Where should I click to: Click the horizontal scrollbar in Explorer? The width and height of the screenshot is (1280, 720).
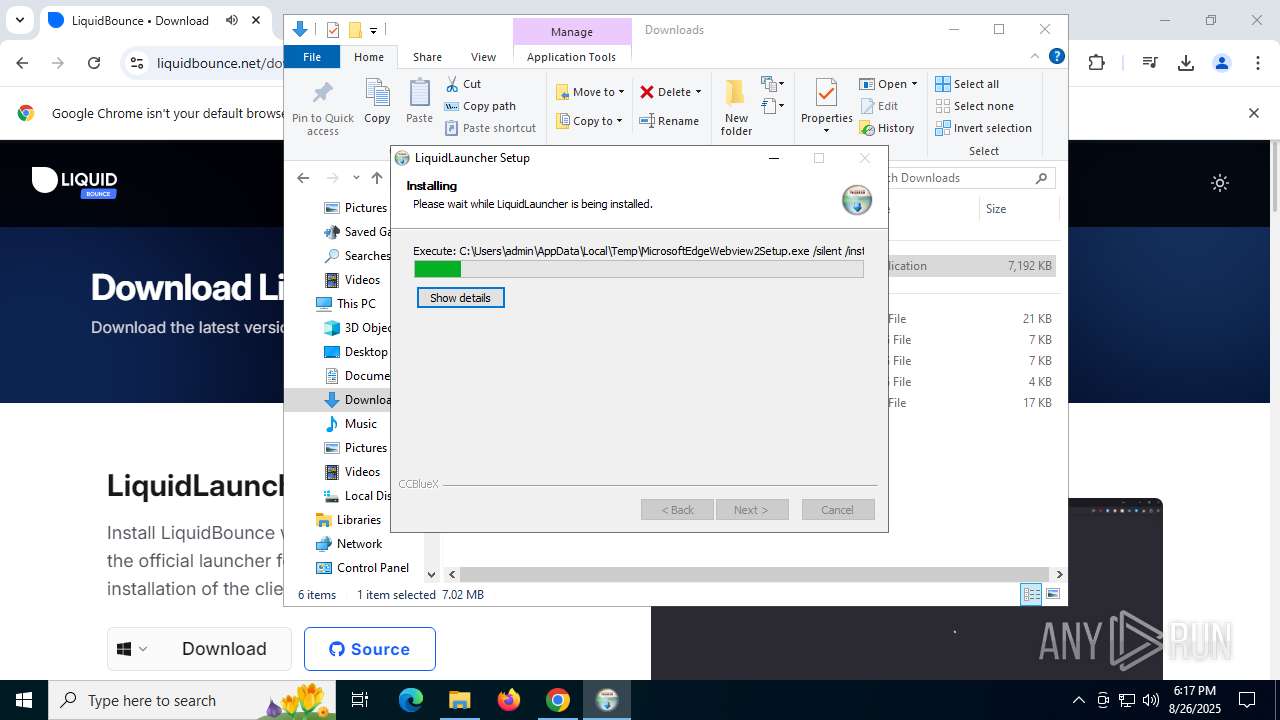(x=755, y=574)
